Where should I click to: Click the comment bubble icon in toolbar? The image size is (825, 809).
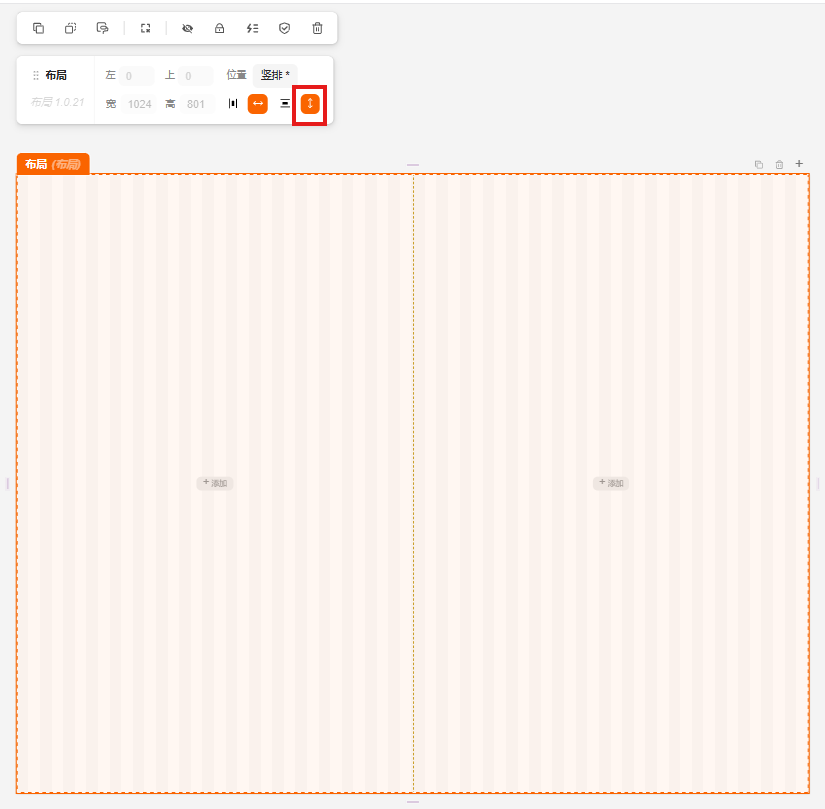102,28
